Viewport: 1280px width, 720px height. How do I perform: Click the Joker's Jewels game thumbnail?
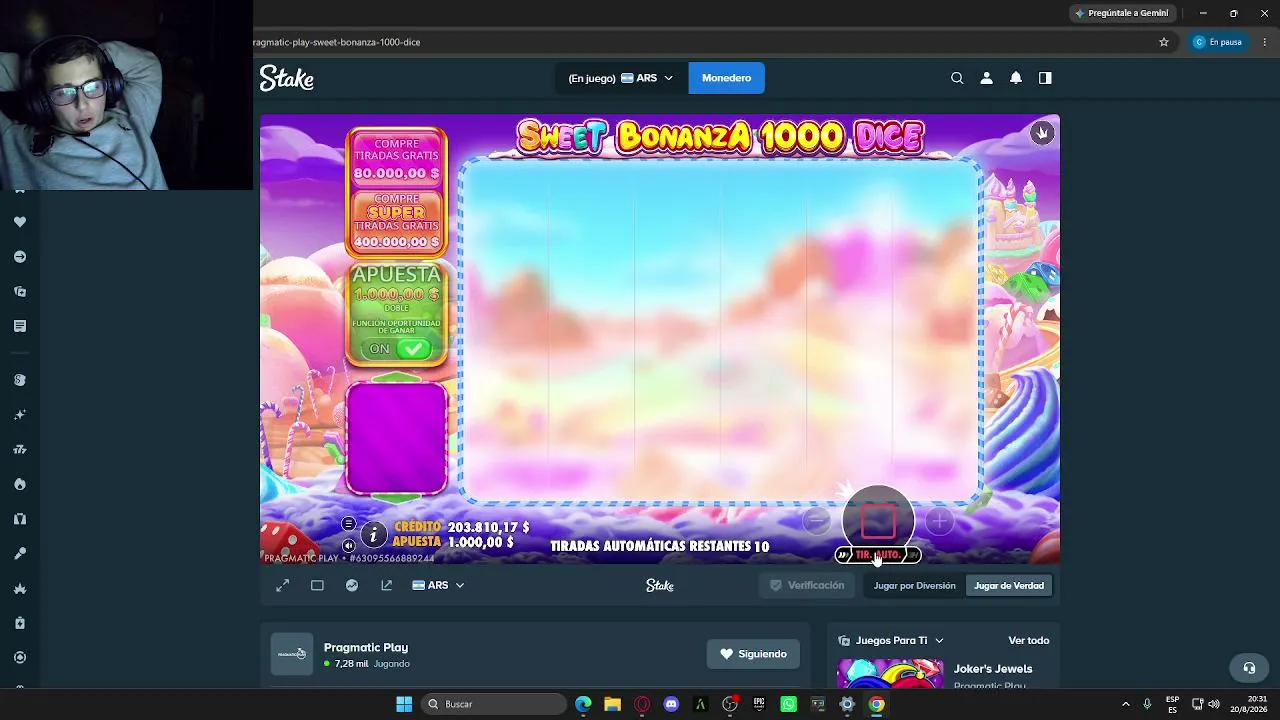(x=890, y=673)
